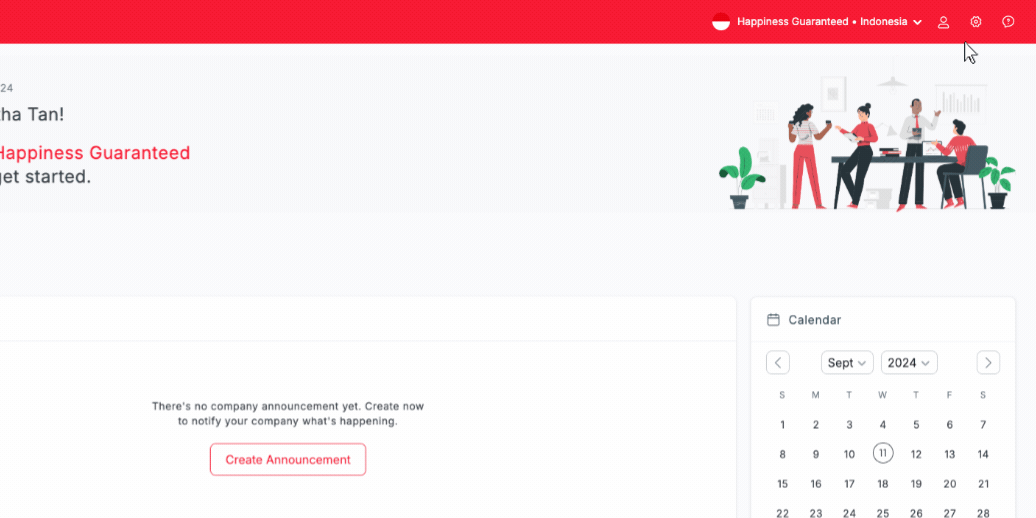The image size is (1036, 518).
Task: Open the 2024 year dropdown
Action: tap(909, 363)
